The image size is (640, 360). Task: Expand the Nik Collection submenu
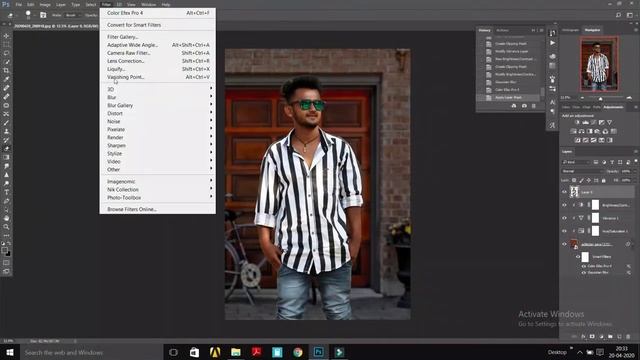pos(158,189)
